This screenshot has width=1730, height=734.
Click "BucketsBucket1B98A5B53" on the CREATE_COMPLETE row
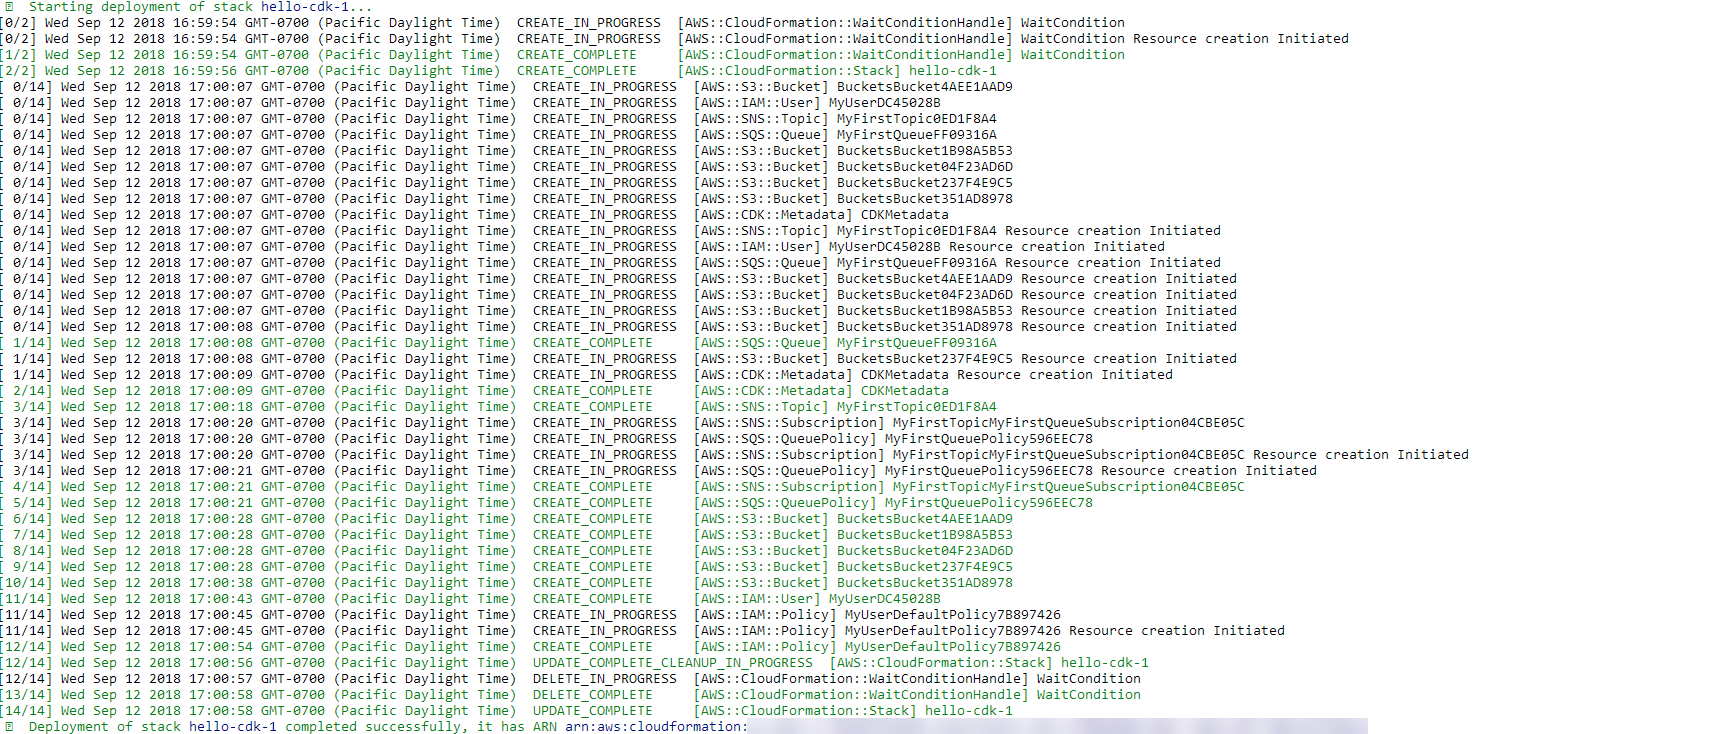click(925, 535)
